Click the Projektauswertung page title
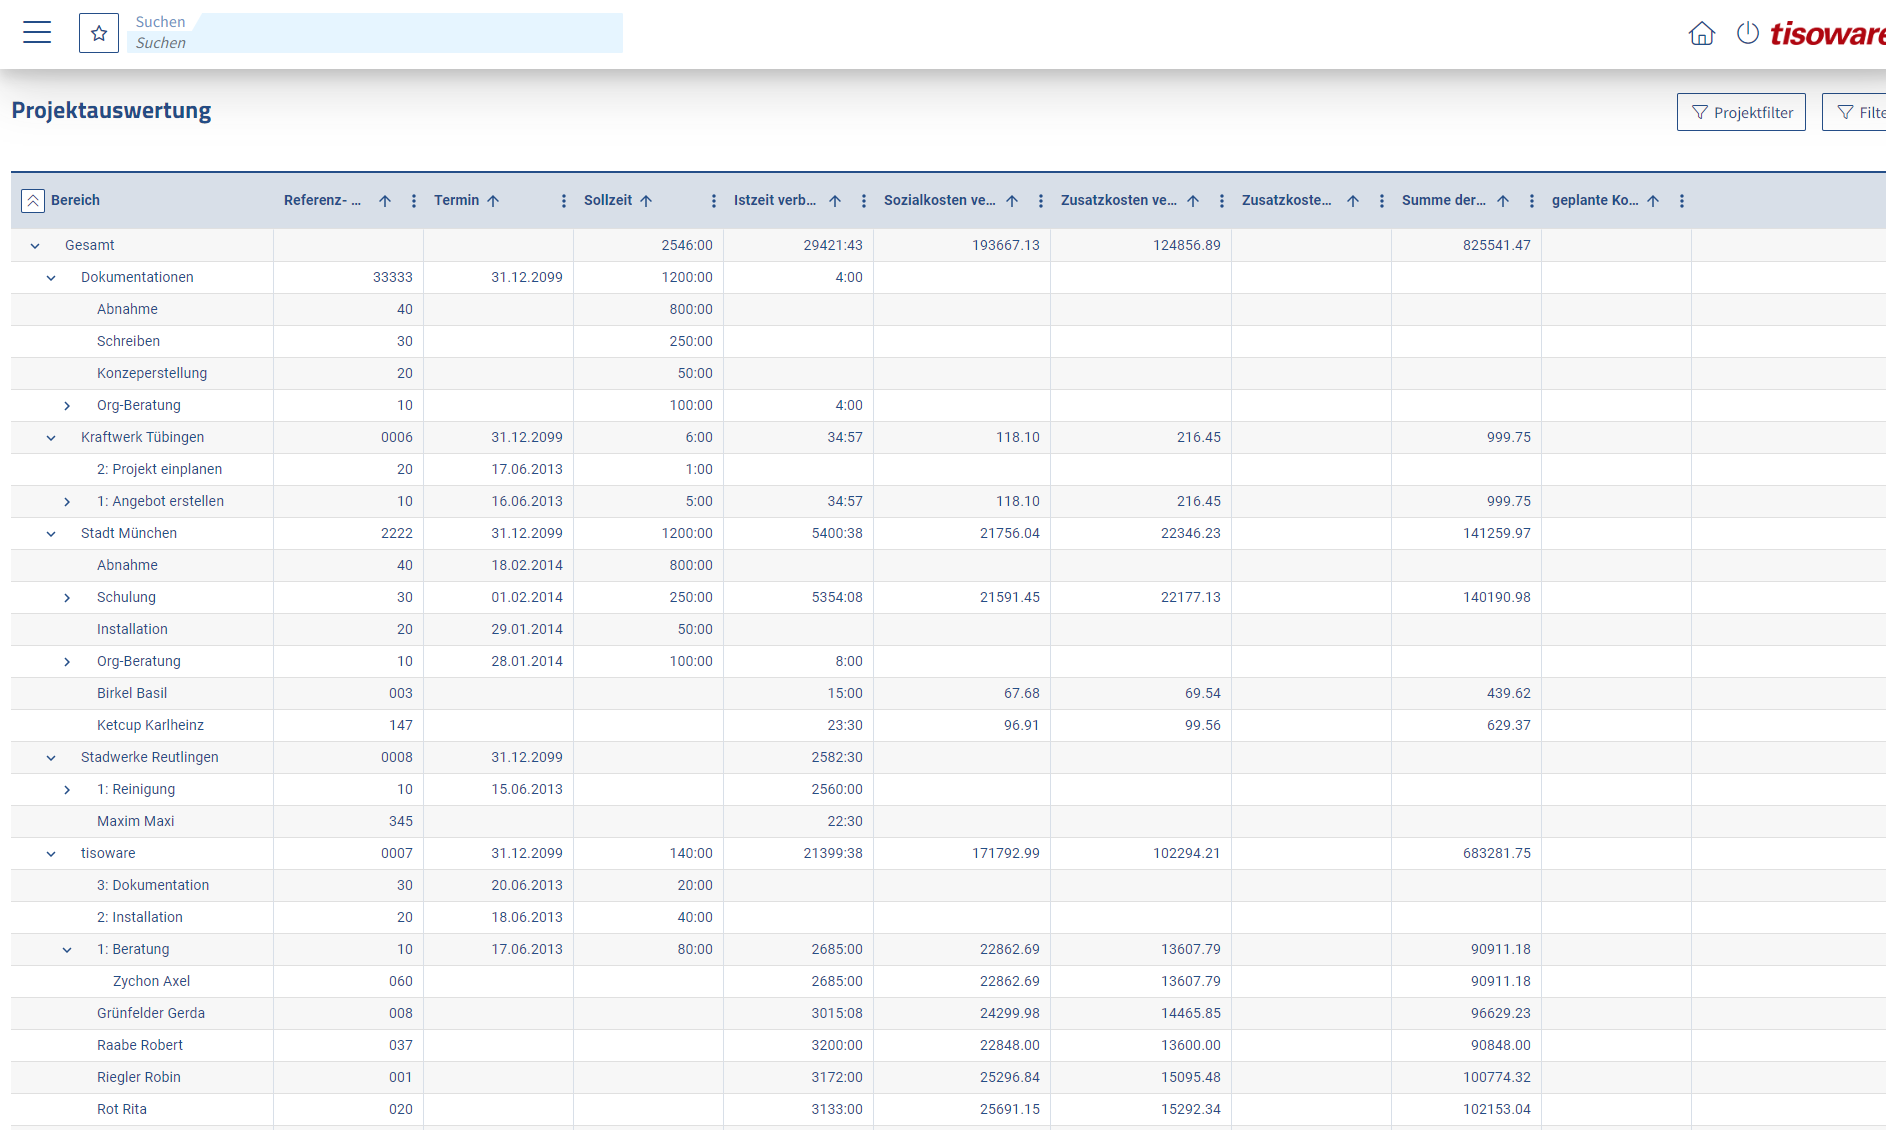The height and width of the screenshot is (1130, 1886). pyautogui.click(x=111, y=110)
